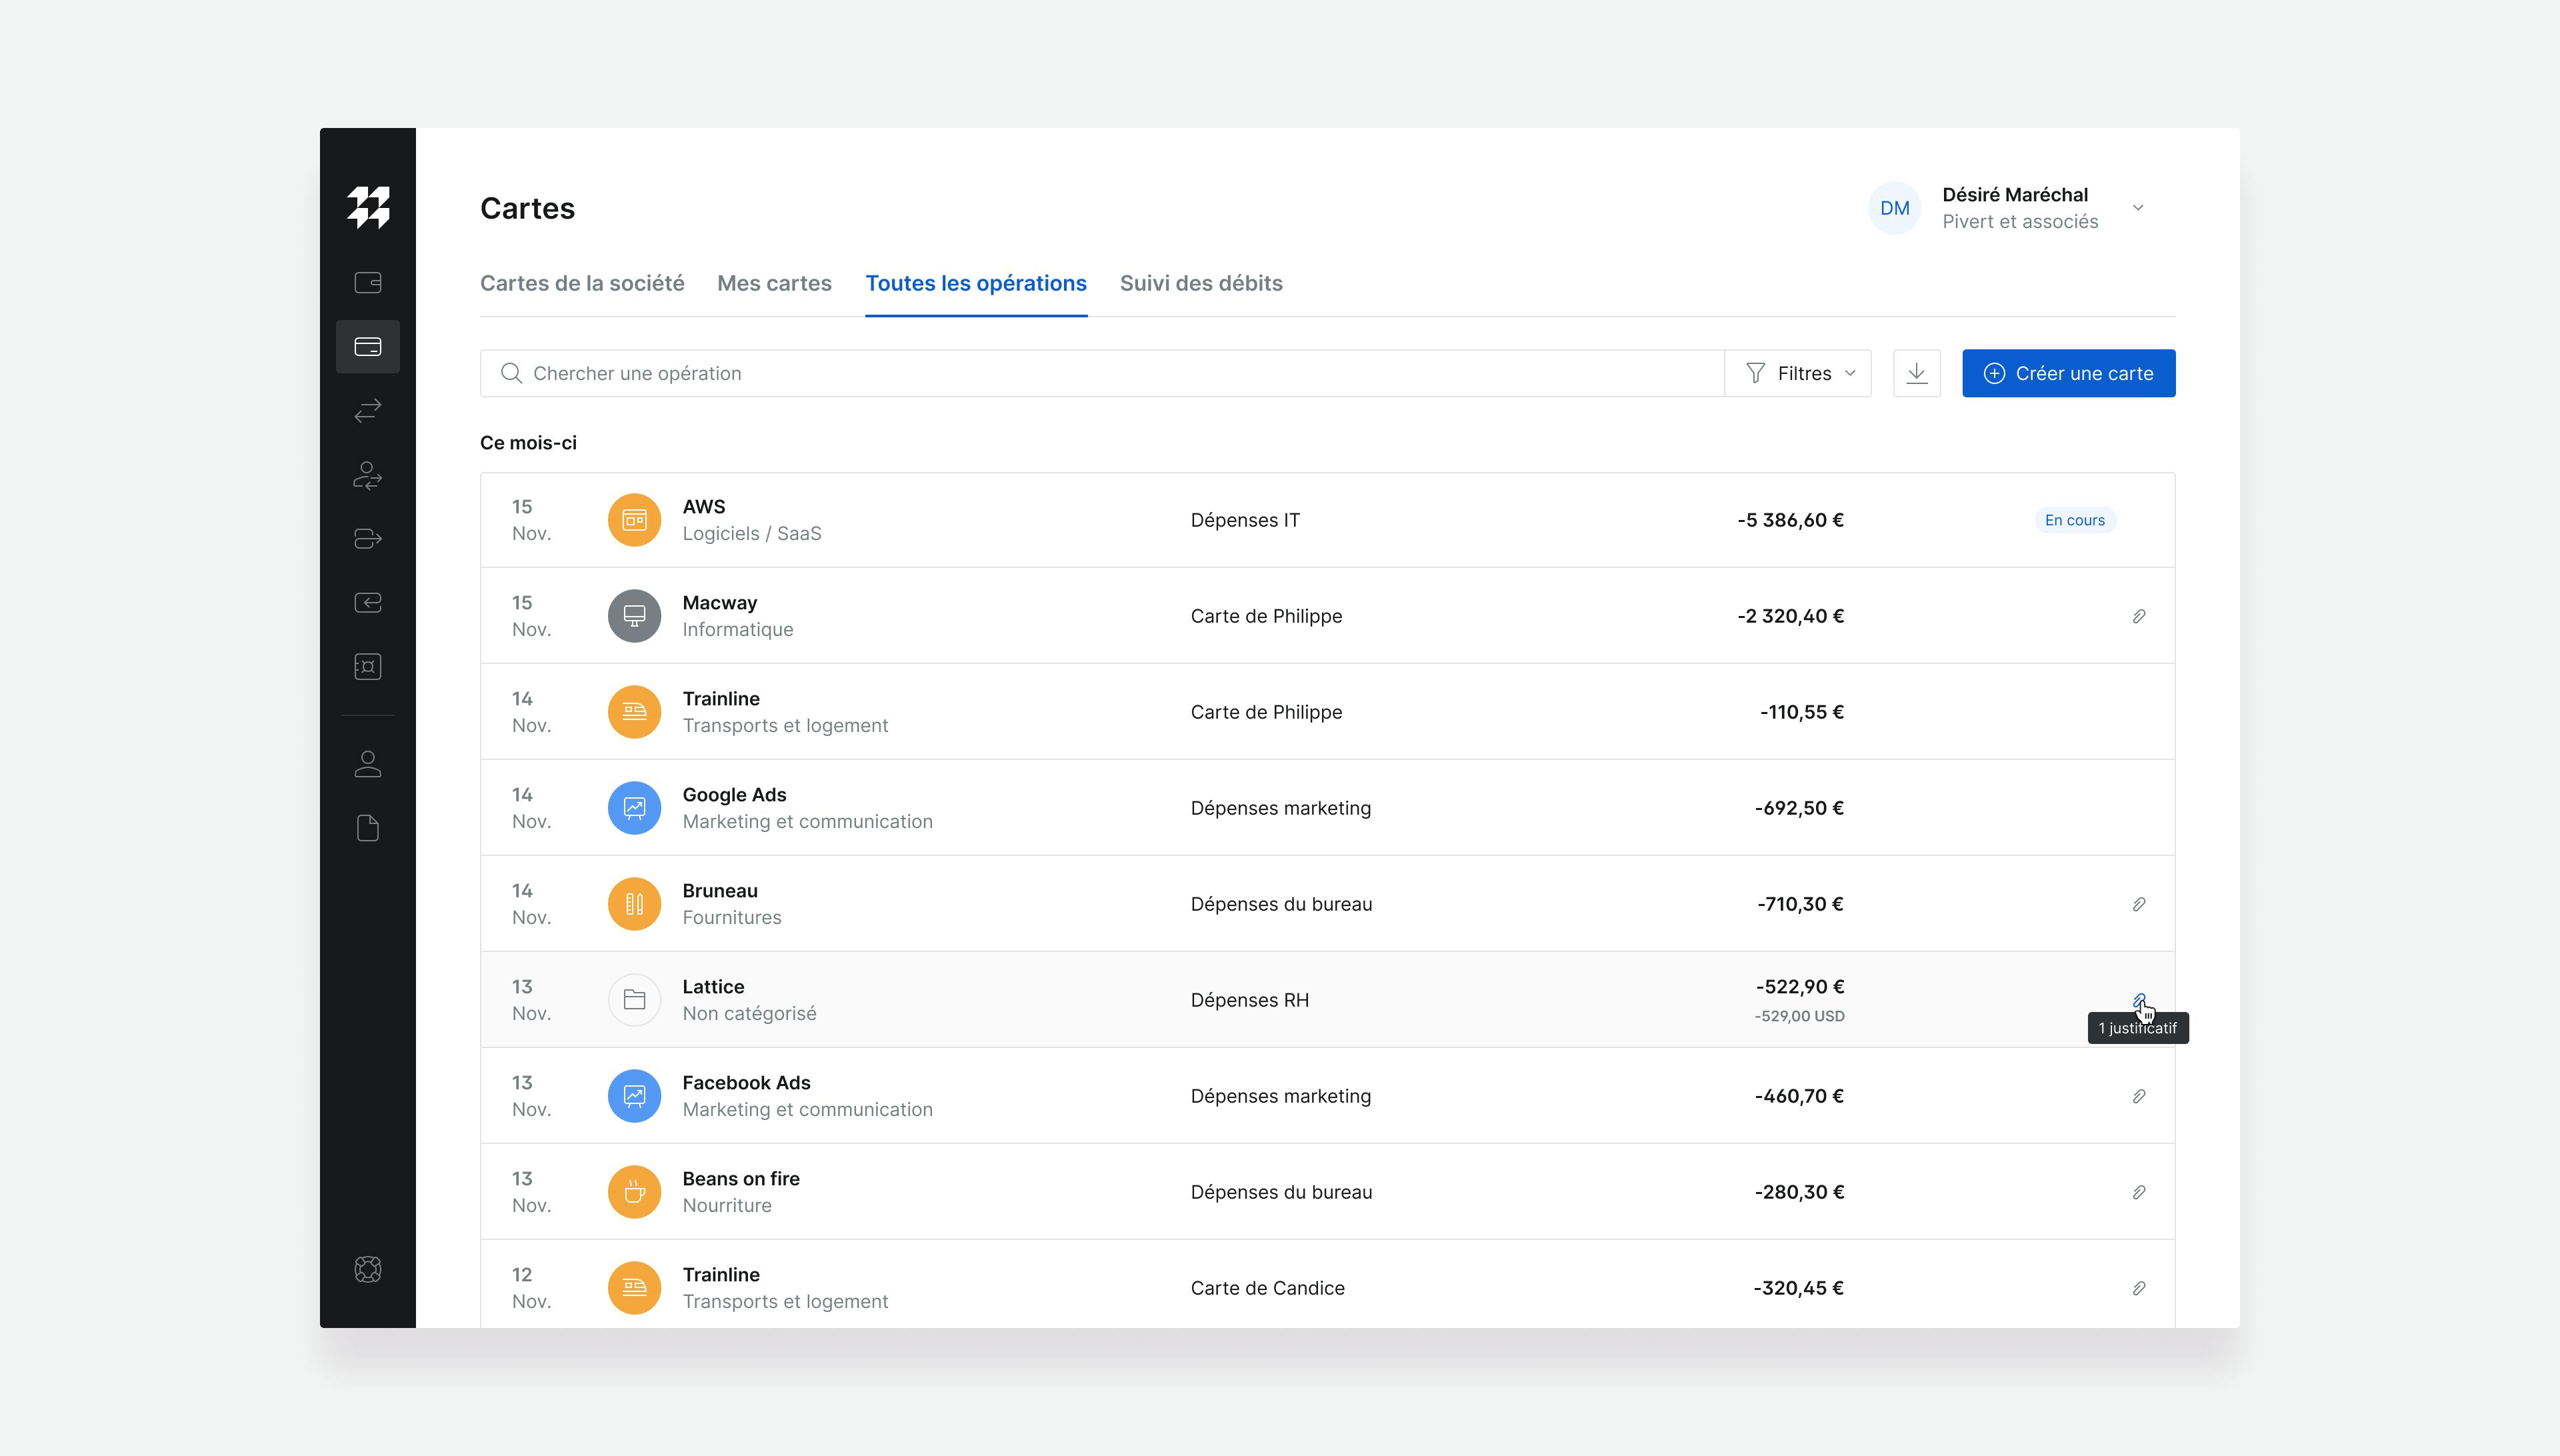This screenshot has width=2560, height=1456.
Task: Click the download export icon button
Action: (x=1917, y=373)
